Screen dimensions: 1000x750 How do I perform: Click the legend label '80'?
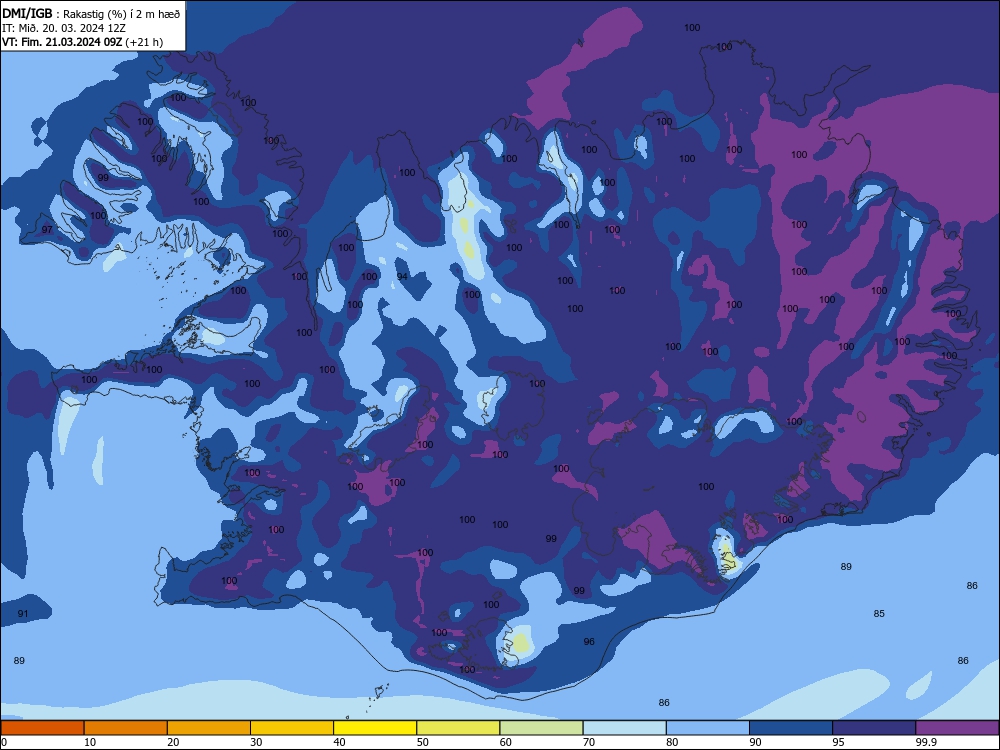pyautogui.click(x=672, y=742)
